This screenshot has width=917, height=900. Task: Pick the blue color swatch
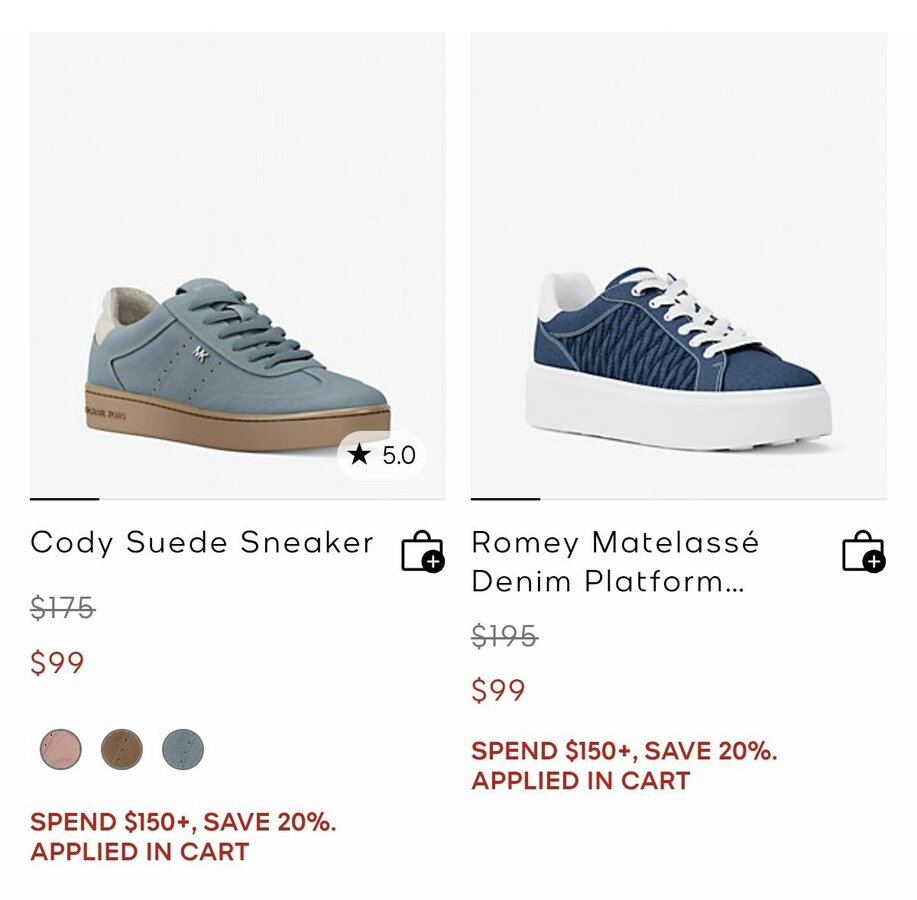point(183,749)
